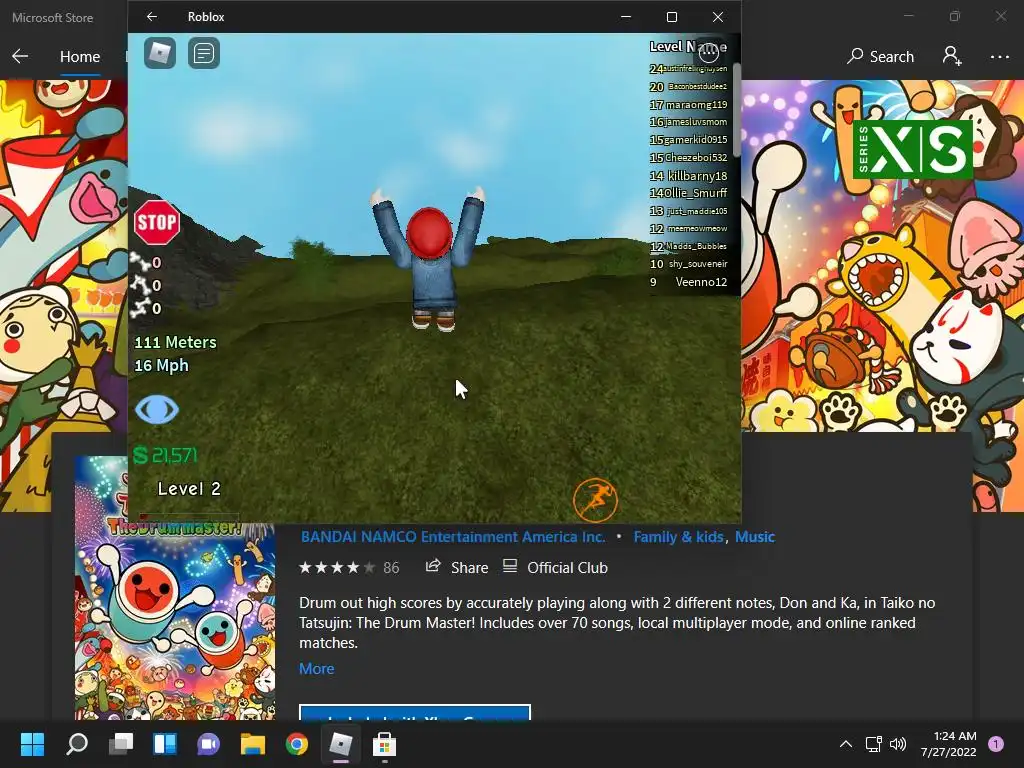Screen dimensions: 1024x768
Task: Open the Music category link
Action: [x=755, y=537]
